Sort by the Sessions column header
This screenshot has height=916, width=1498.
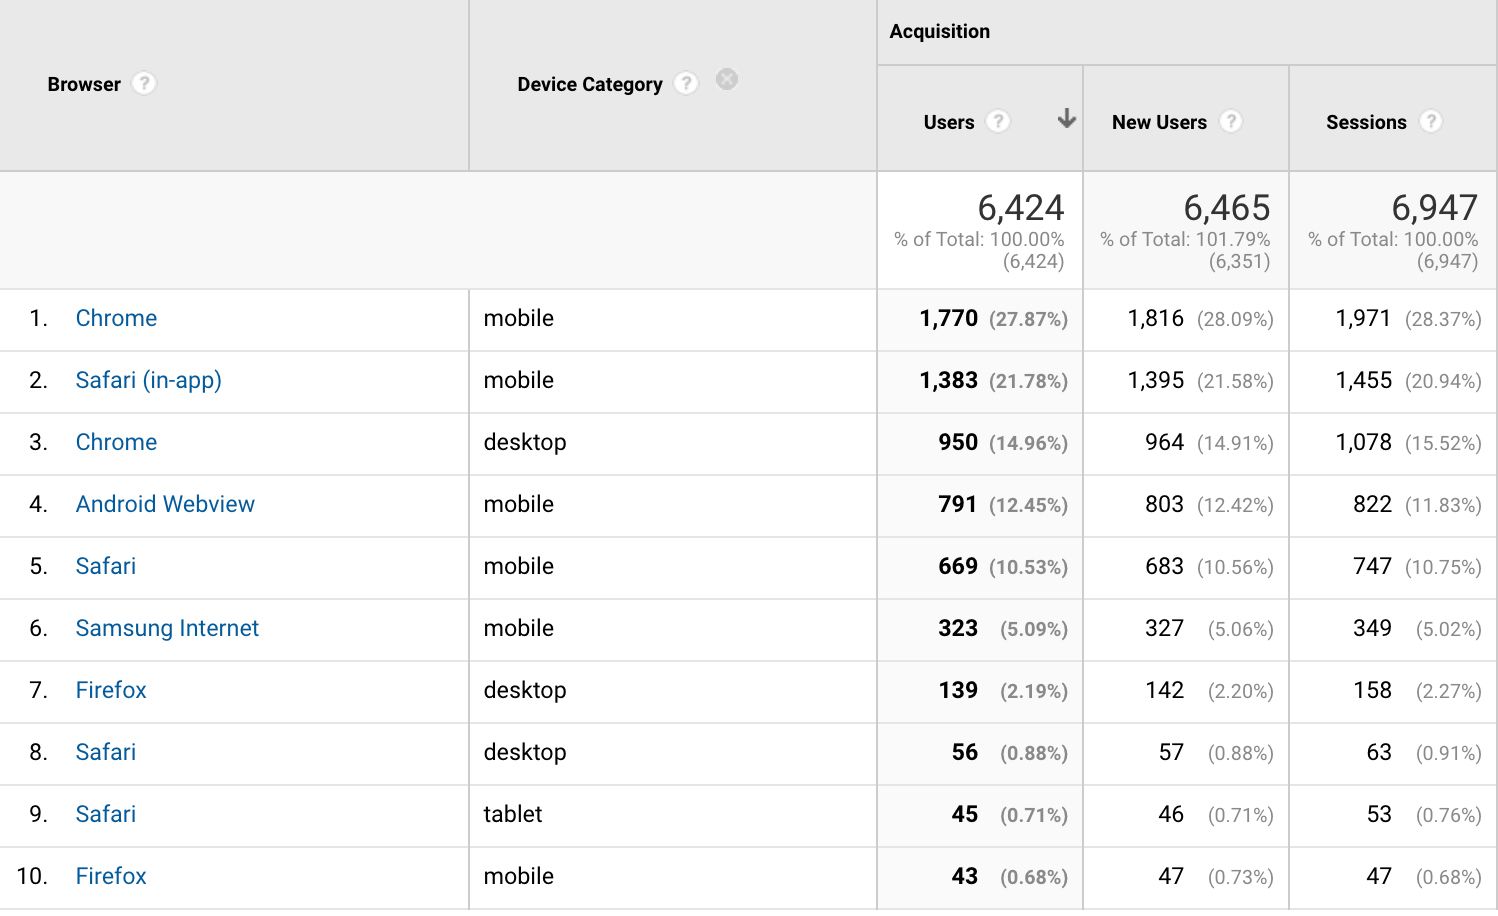[1366, 122]
